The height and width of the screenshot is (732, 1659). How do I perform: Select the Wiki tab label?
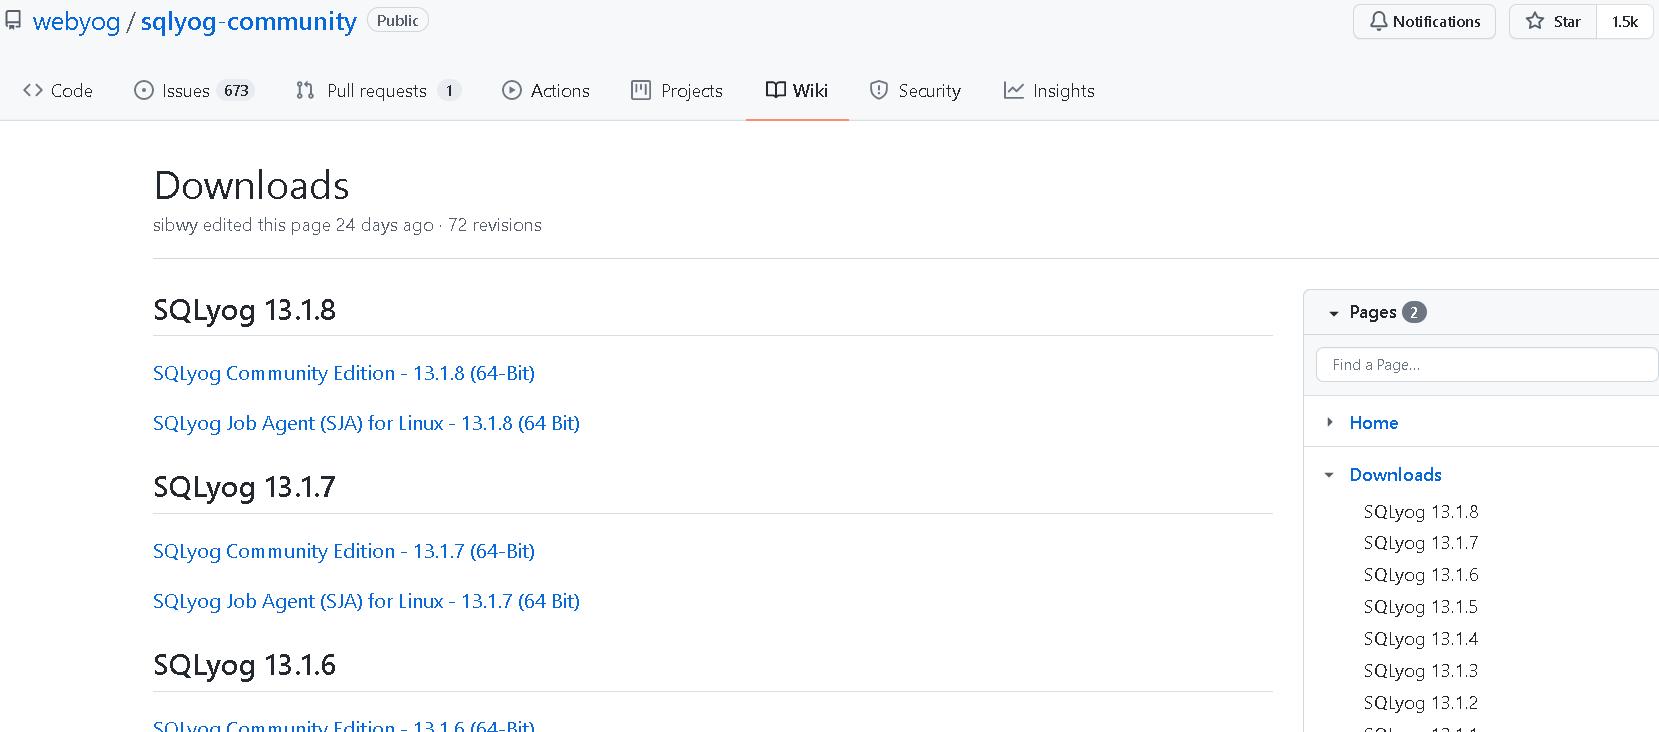810,91
